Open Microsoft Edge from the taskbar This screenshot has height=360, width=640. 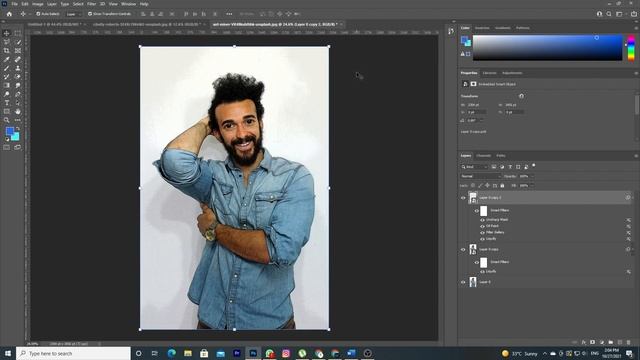(171, 353)
